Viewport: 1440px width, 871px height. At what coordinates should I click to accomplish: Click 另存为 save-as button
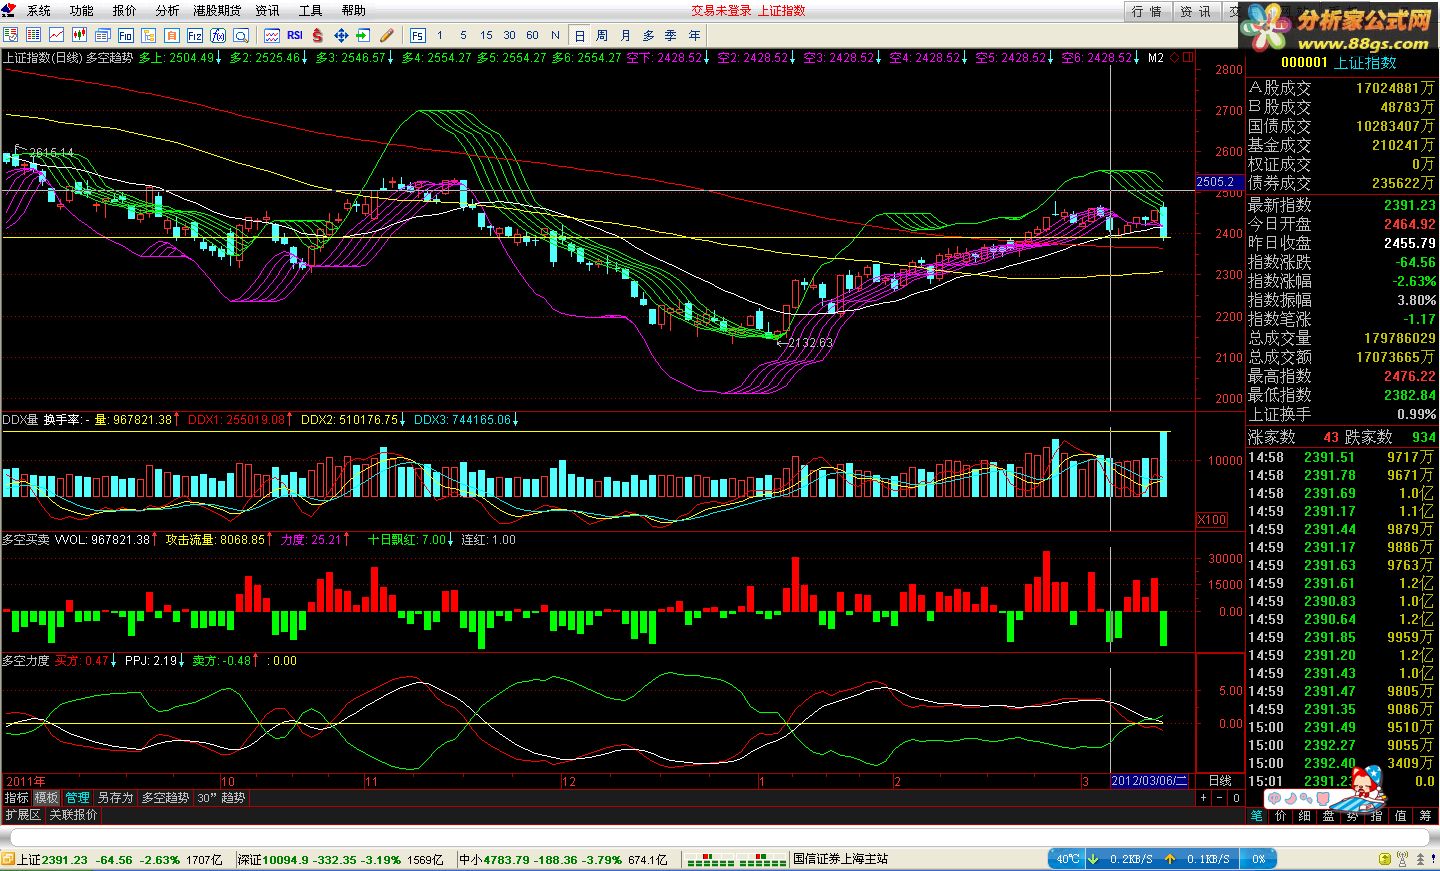pyautogui.click(x=115, y=798)
